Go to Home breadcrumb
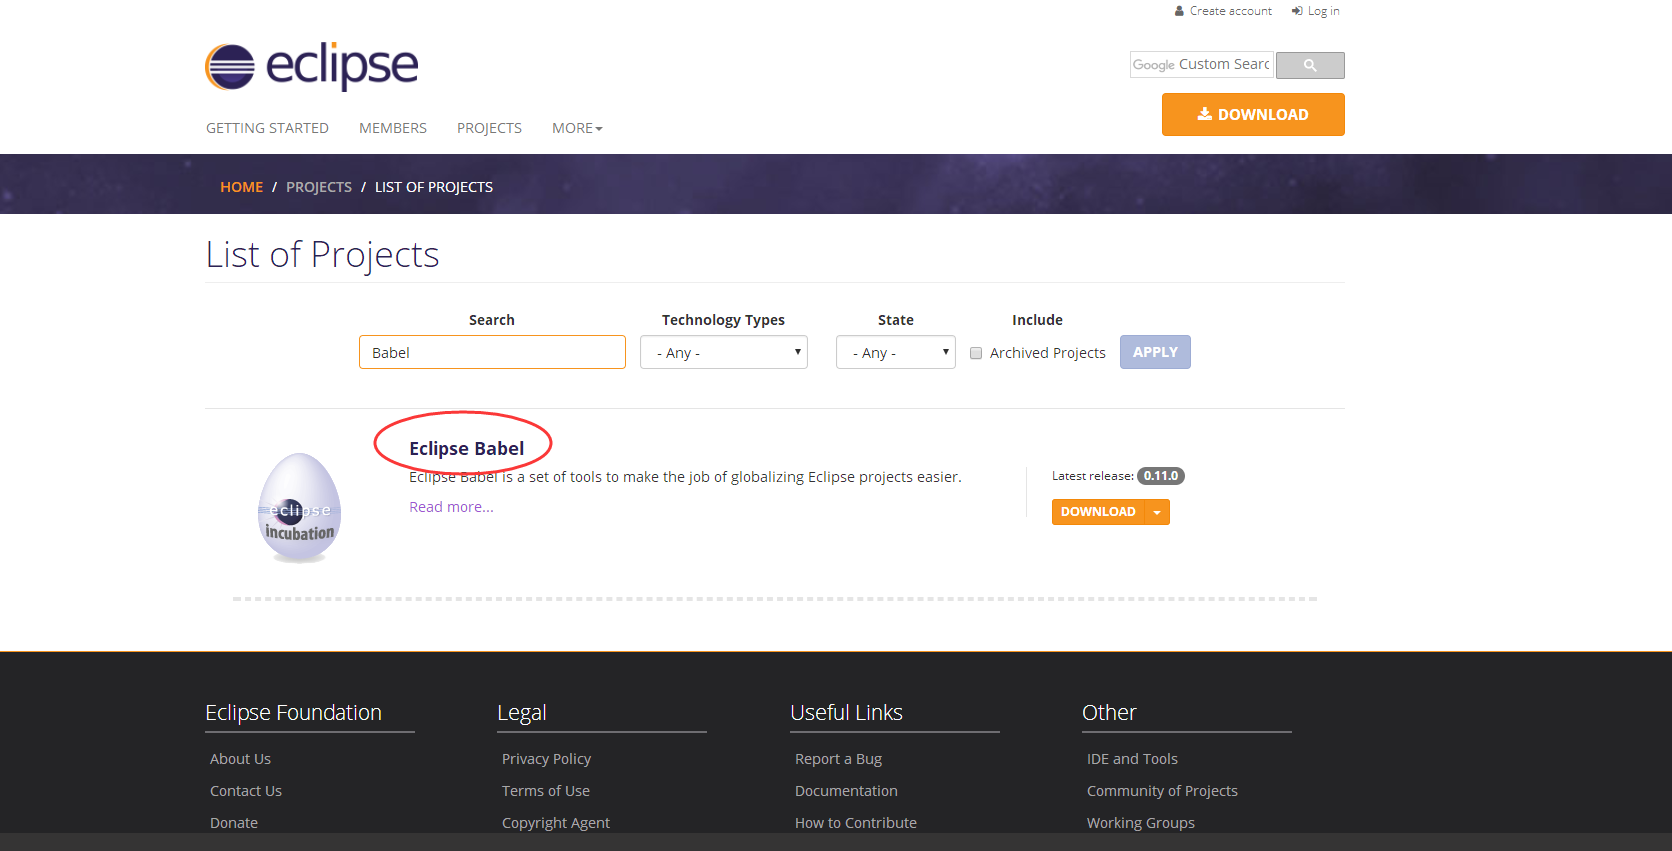1672x851 pixels. [241, 187]
